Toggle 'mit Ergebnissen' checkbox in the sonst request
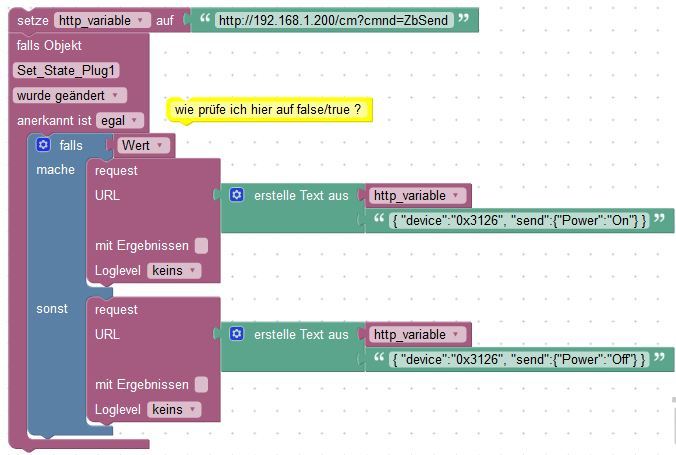 tap(201, 384)
